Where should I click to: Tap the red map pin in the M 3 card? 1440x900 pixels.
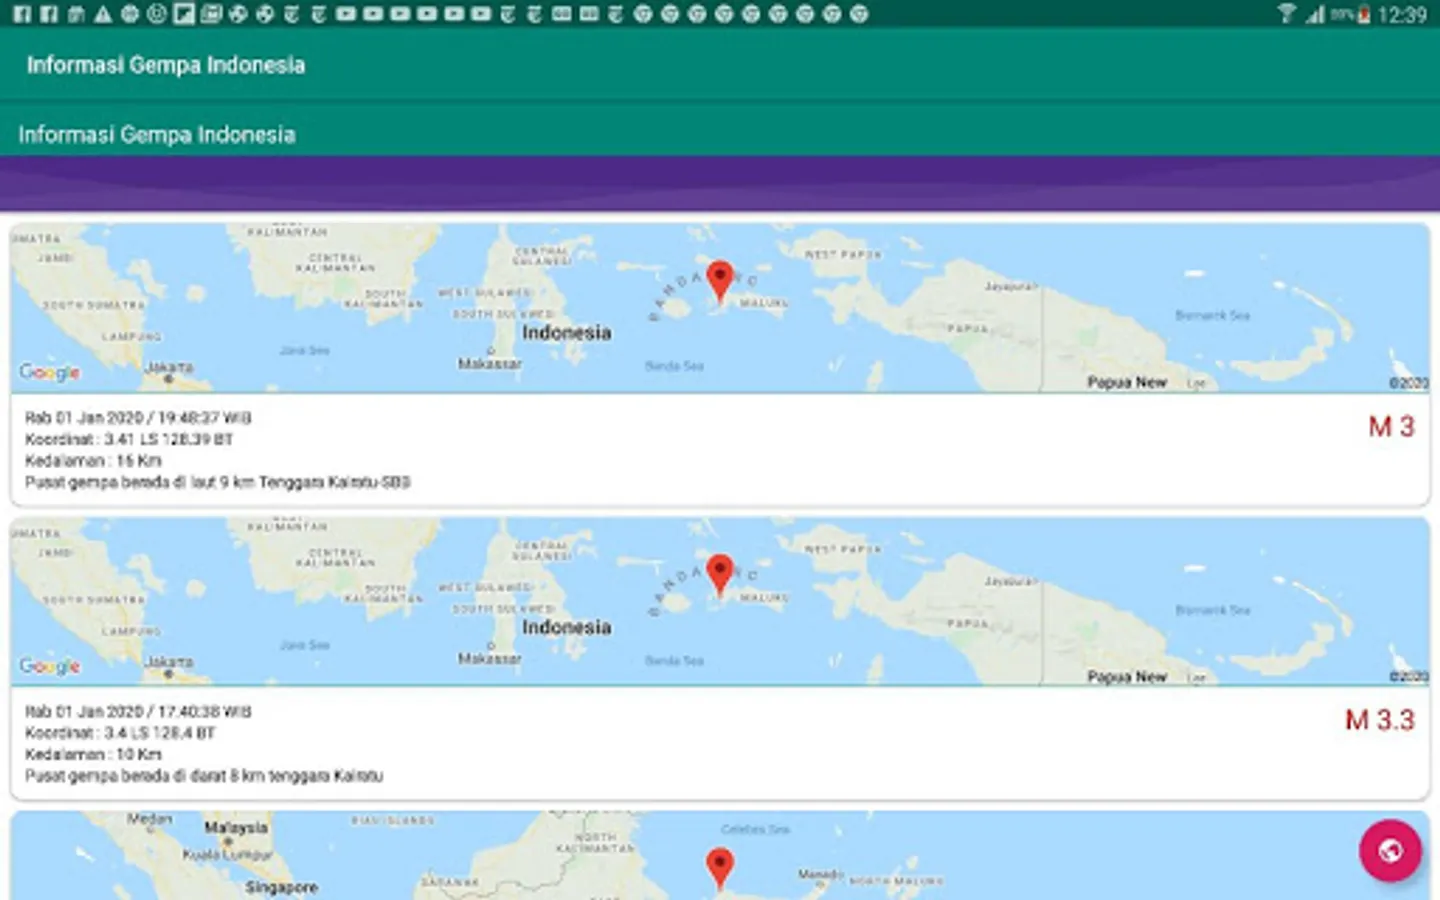(x=720, y=281)
